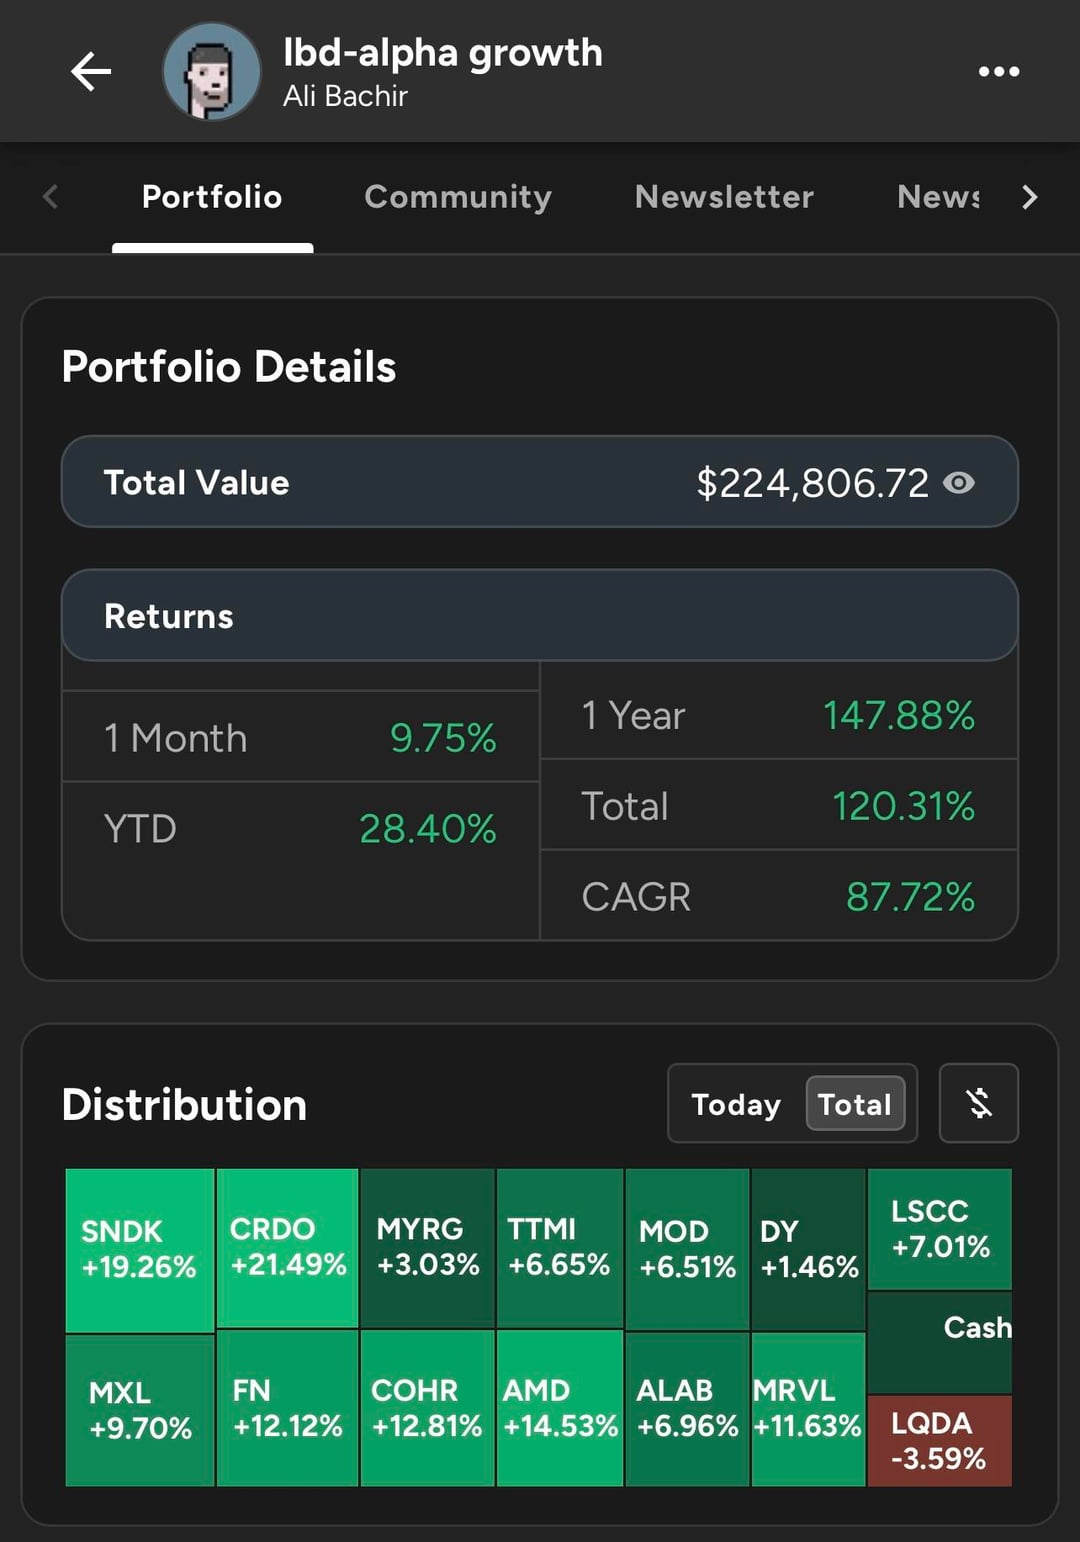The height and width of the screenshot is (1542, 1080).
Task: Open the red LQDA holding tile
Action: (939, 1441)
